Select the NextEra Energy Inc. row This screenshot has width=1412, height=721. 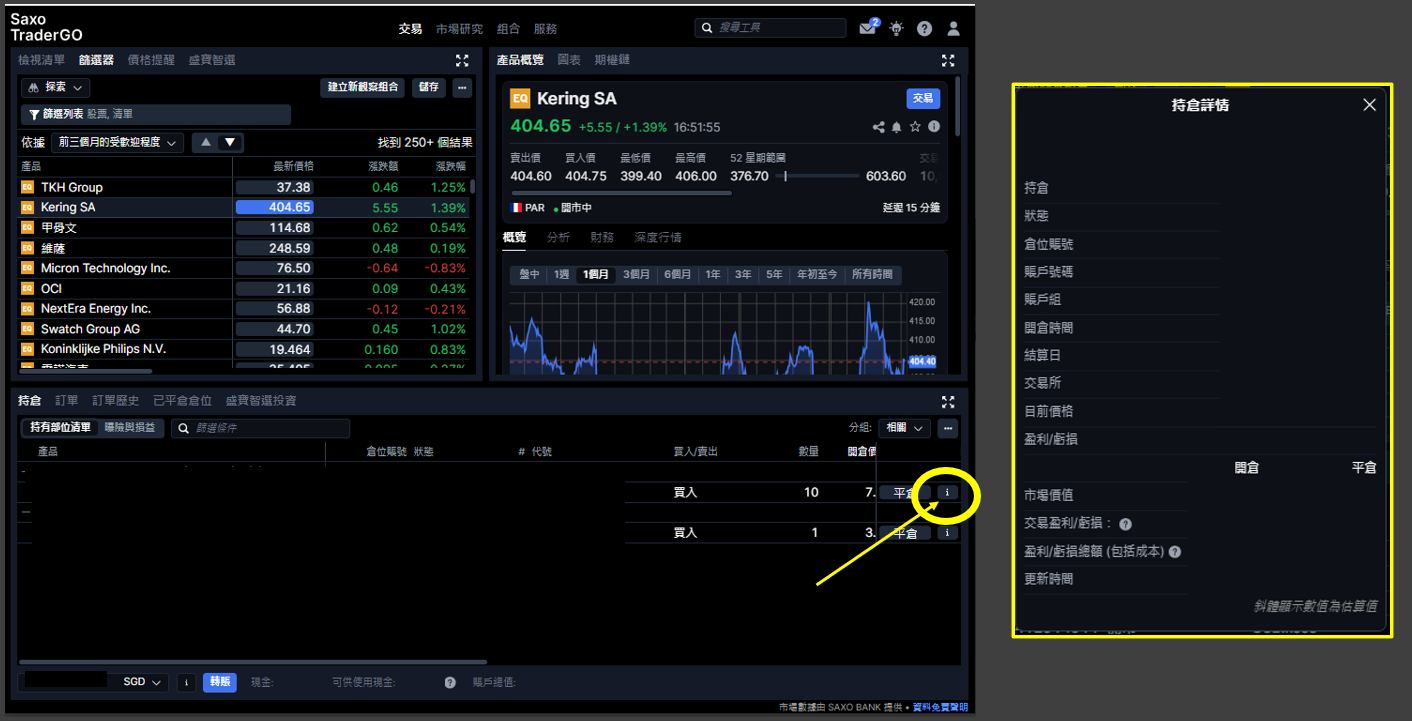245,308
